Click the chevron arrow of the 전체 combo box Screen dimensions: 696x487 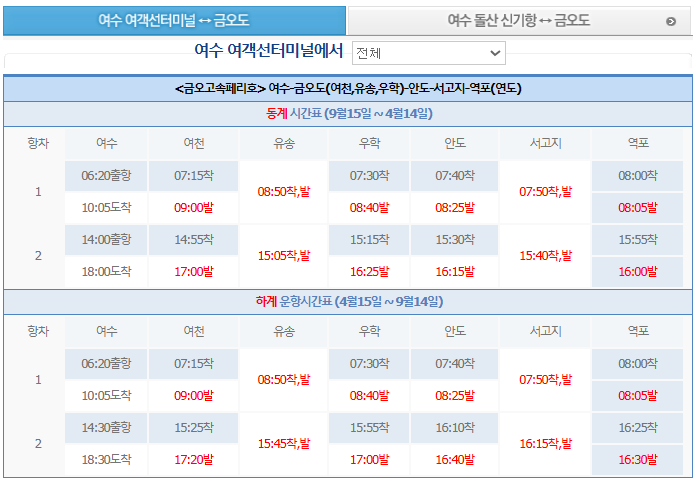click(495, 52)
